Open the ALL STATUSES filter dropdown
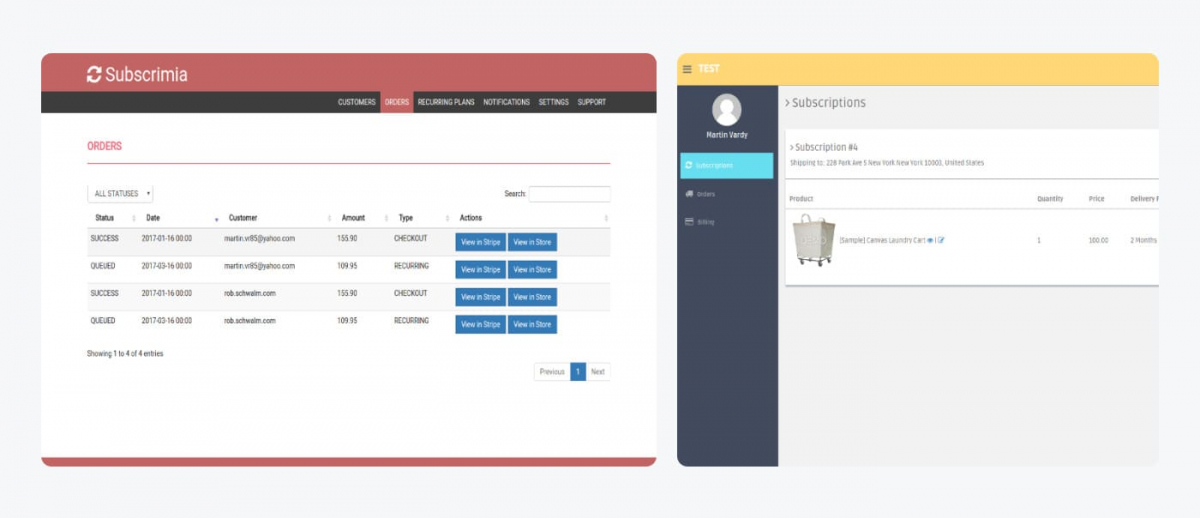 120,194
